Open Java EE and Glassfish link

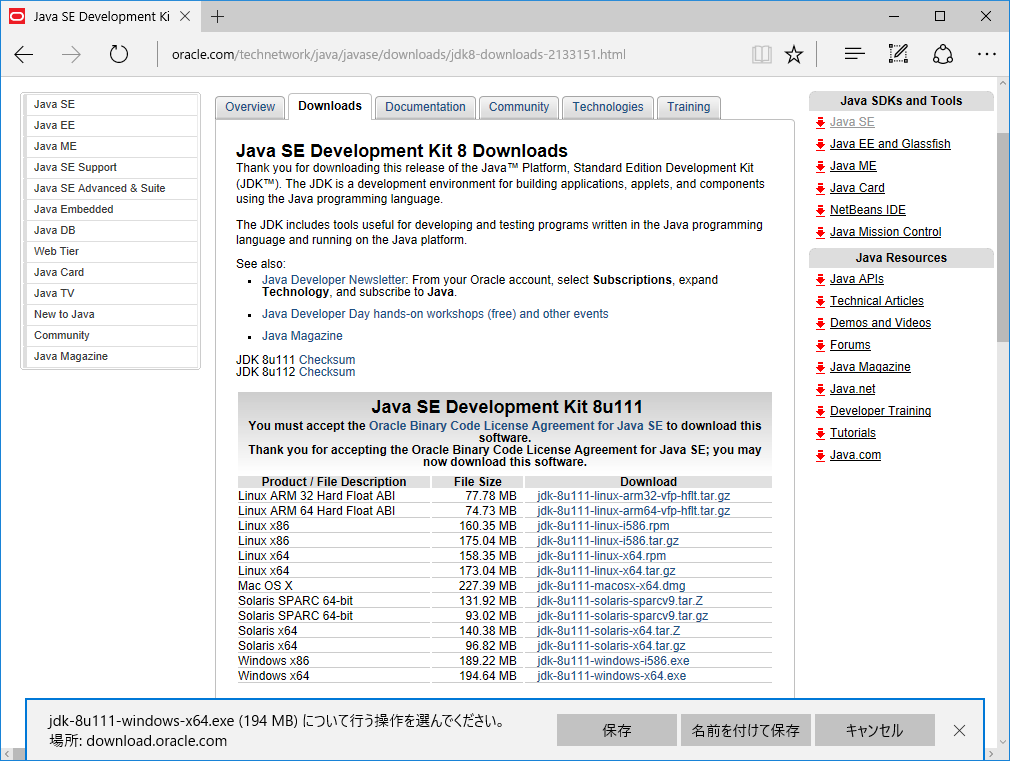click(890, 144)
